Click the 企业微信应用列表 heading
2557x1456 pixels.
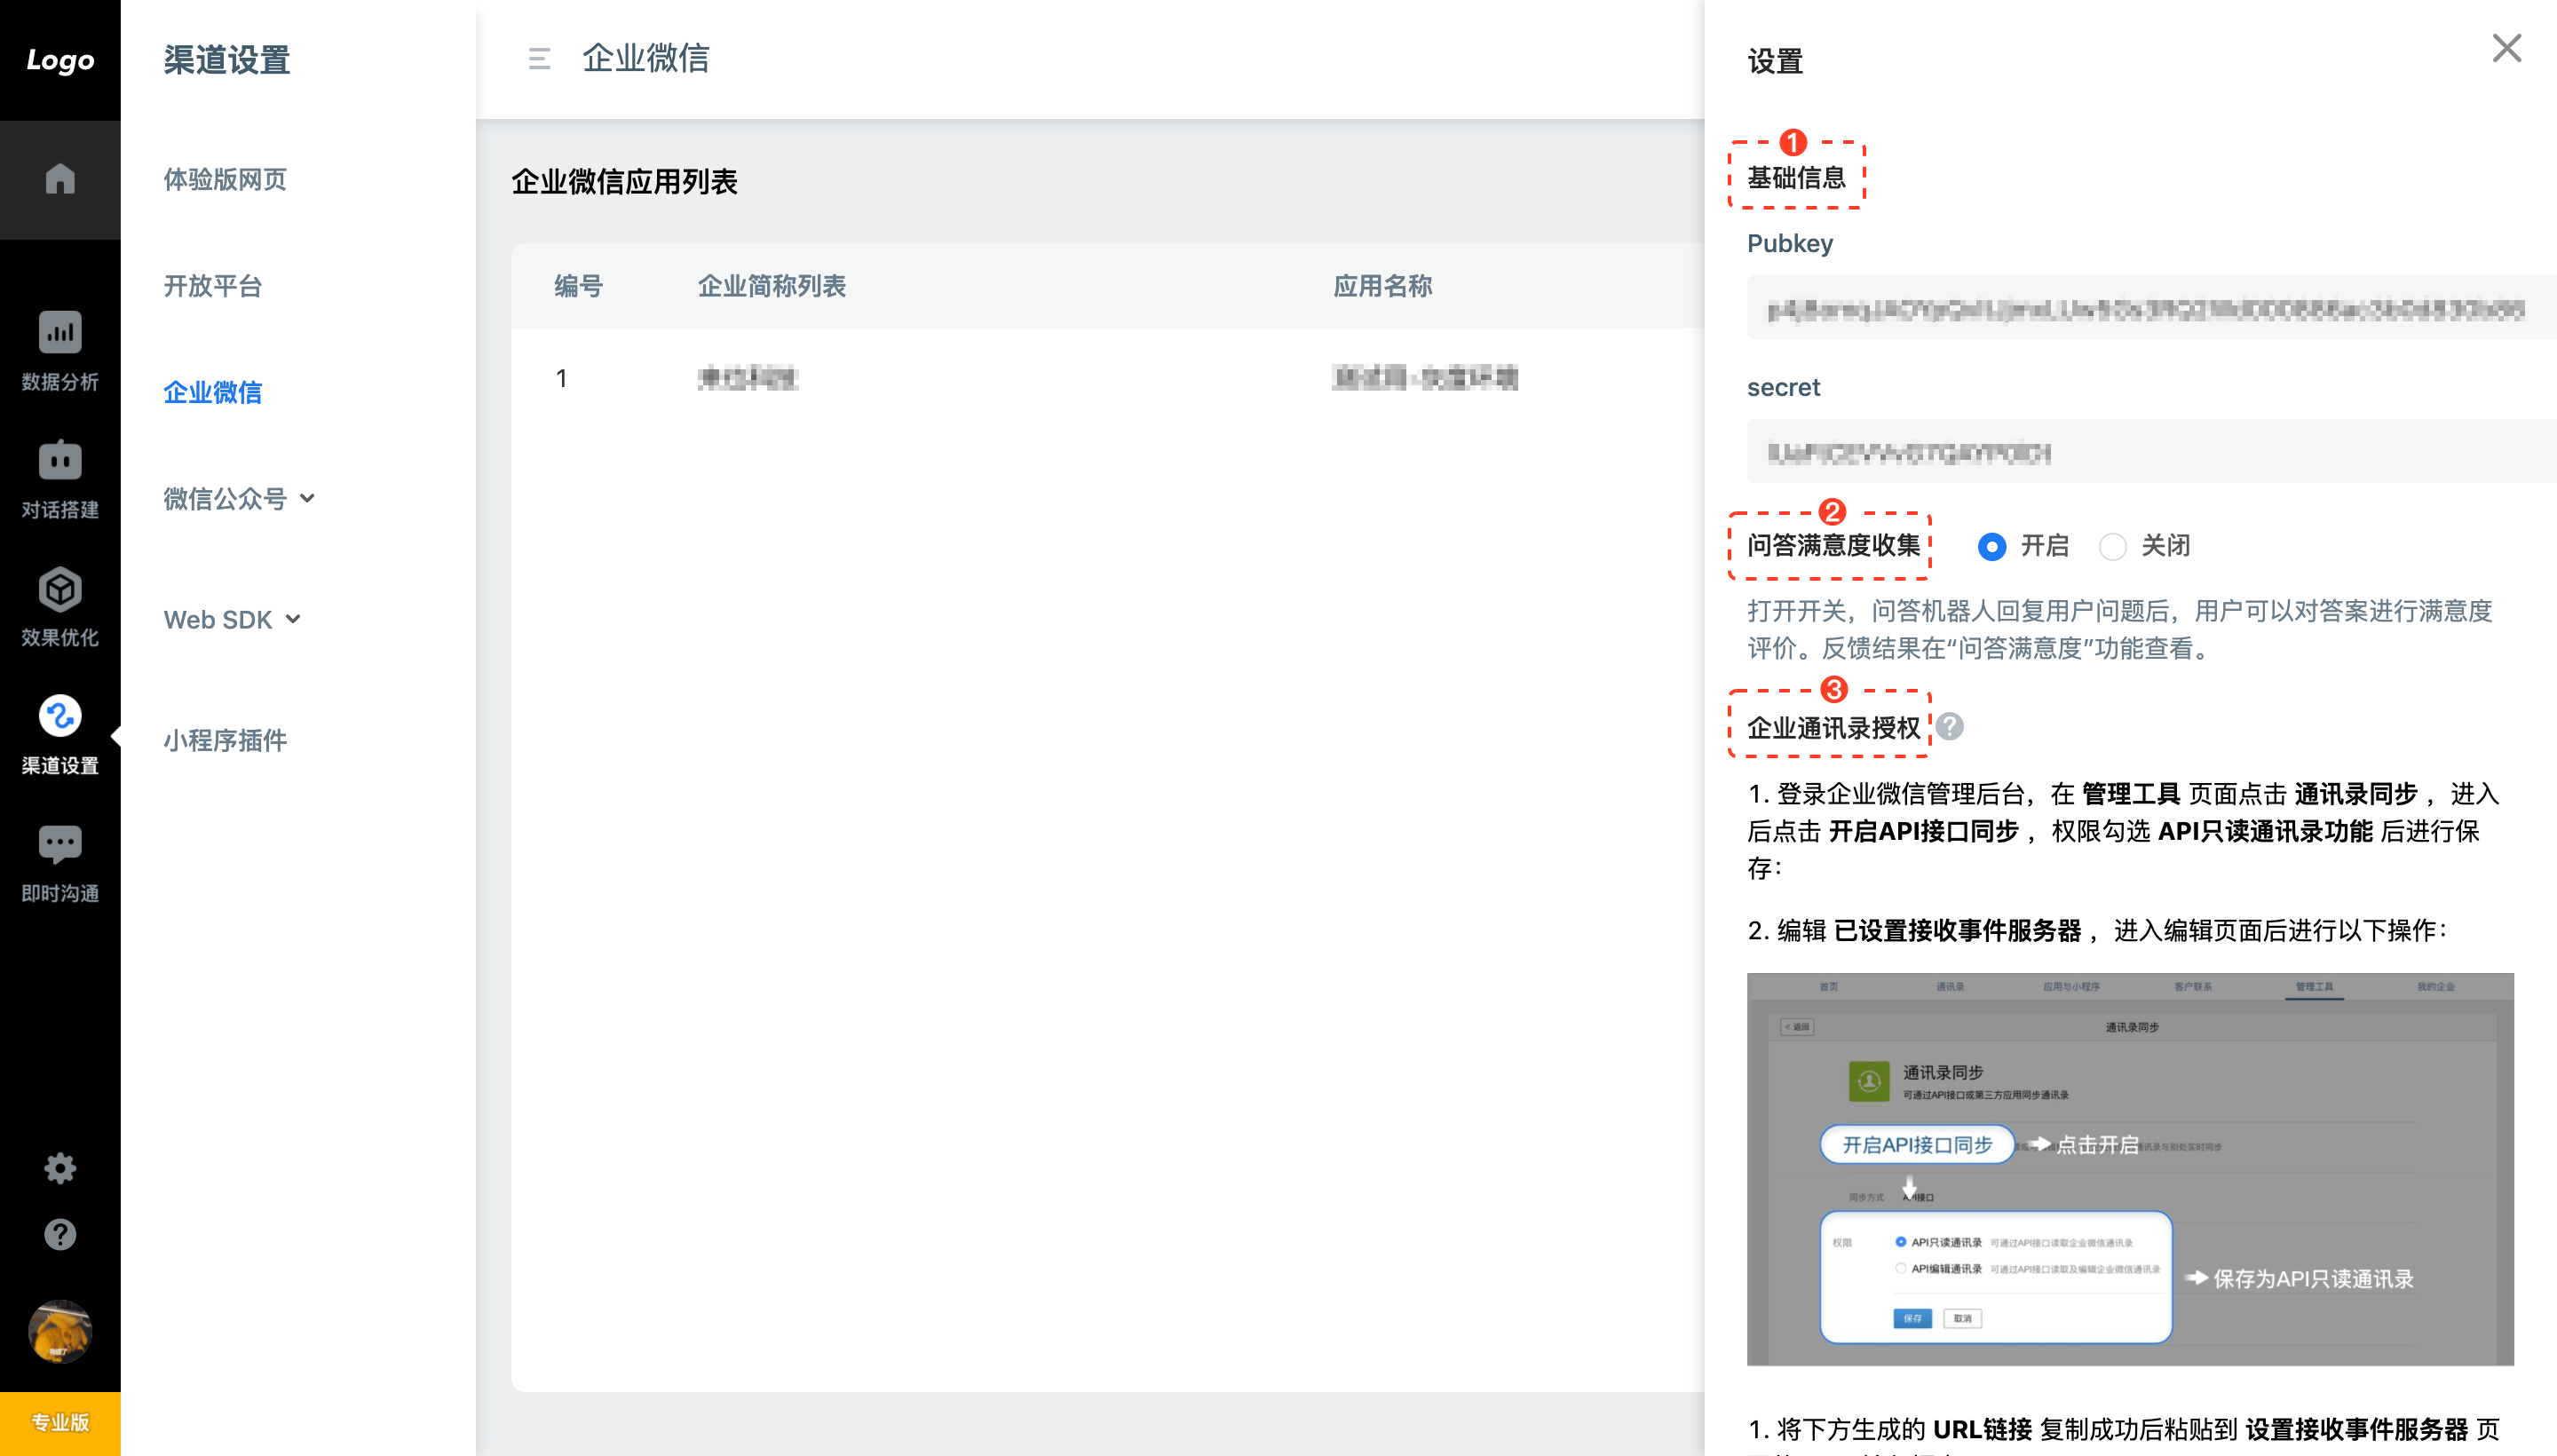coord(624,182)
